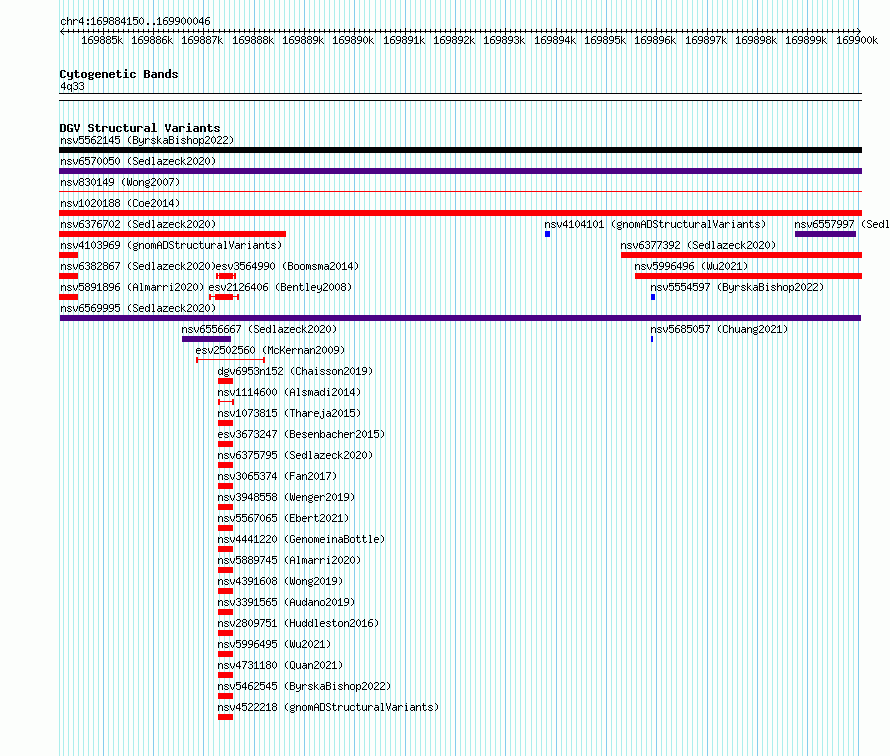Open nsv4441220 (GenomeinaBottle) label

click(301, 539)
